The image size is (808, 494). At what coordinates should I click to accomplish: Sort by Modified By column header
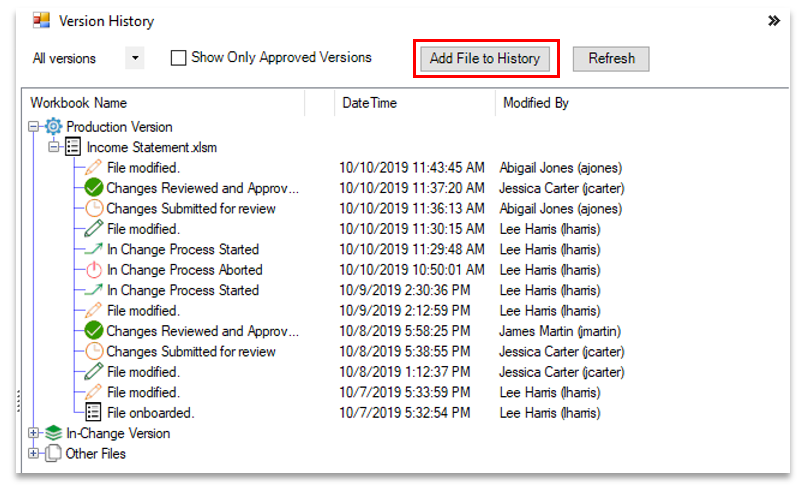click(x=535, y=103)
